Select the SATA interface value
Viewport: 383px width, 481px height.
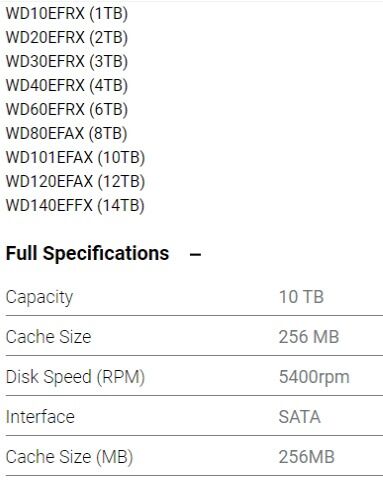[x=300, y=417]
